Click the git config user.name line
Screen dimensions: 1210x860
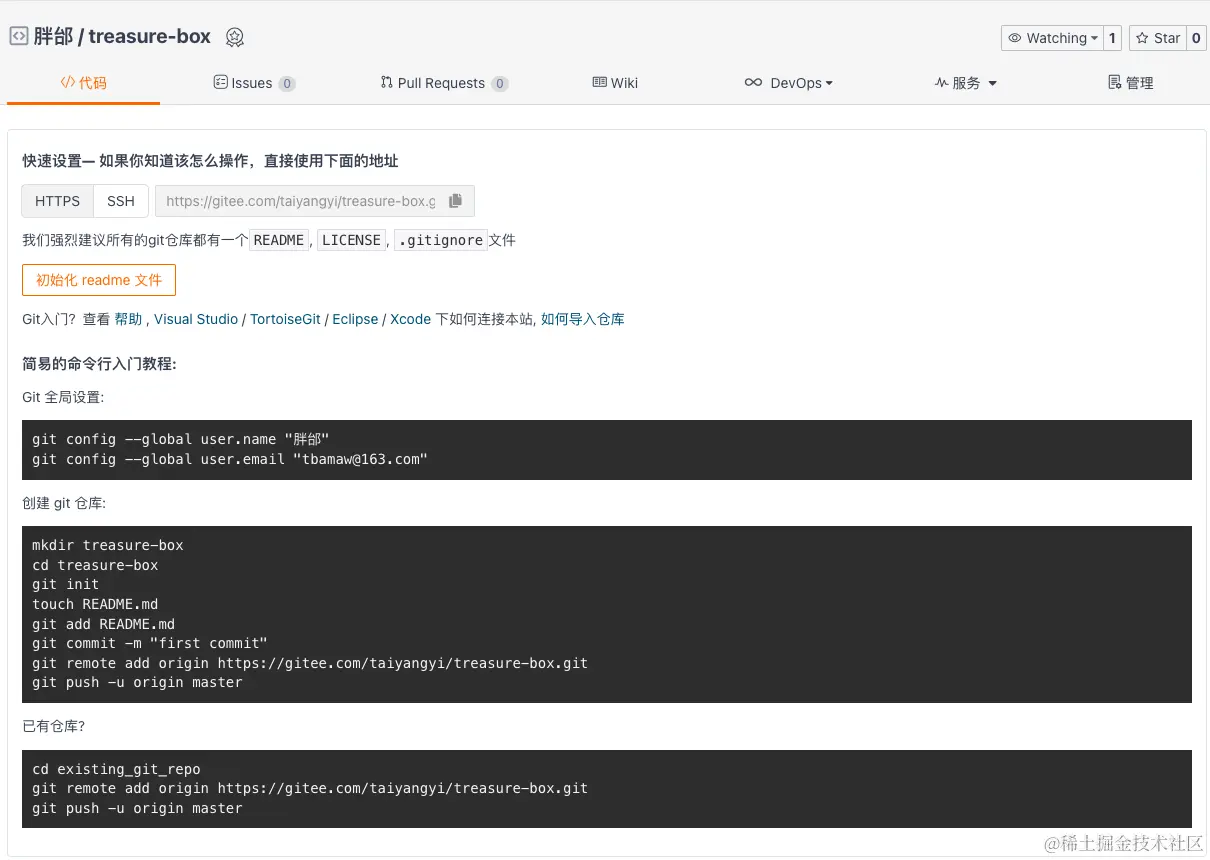coord(181,439)
